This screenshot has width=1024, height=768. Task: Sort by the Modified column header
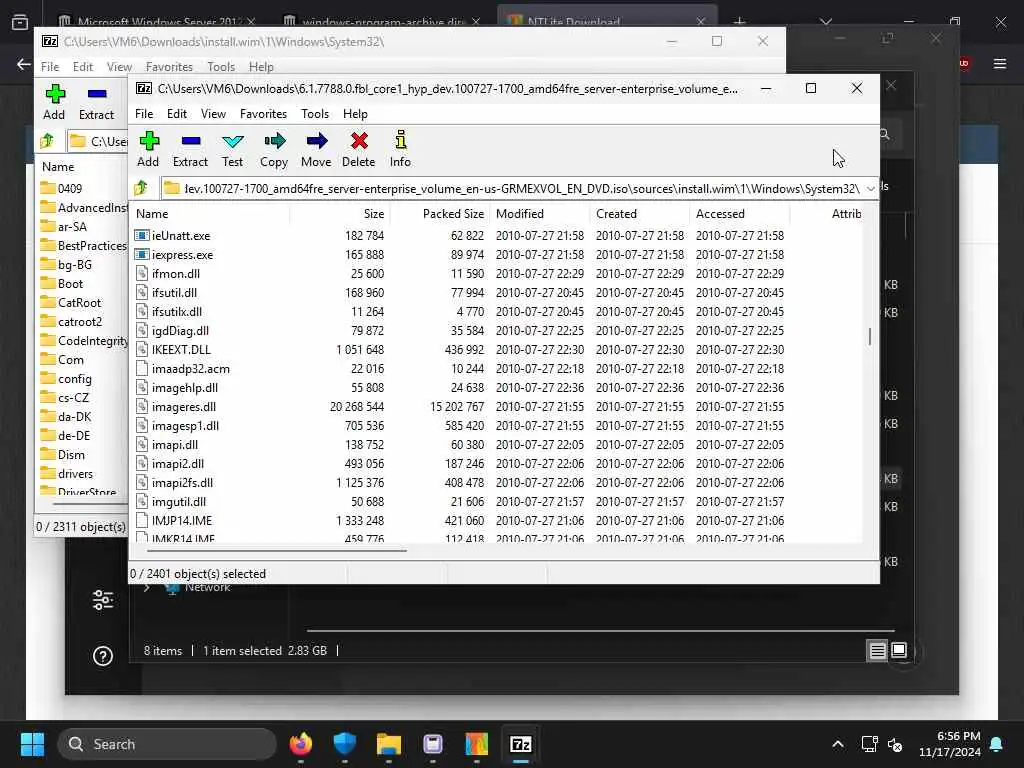click(x=540, y=214)
